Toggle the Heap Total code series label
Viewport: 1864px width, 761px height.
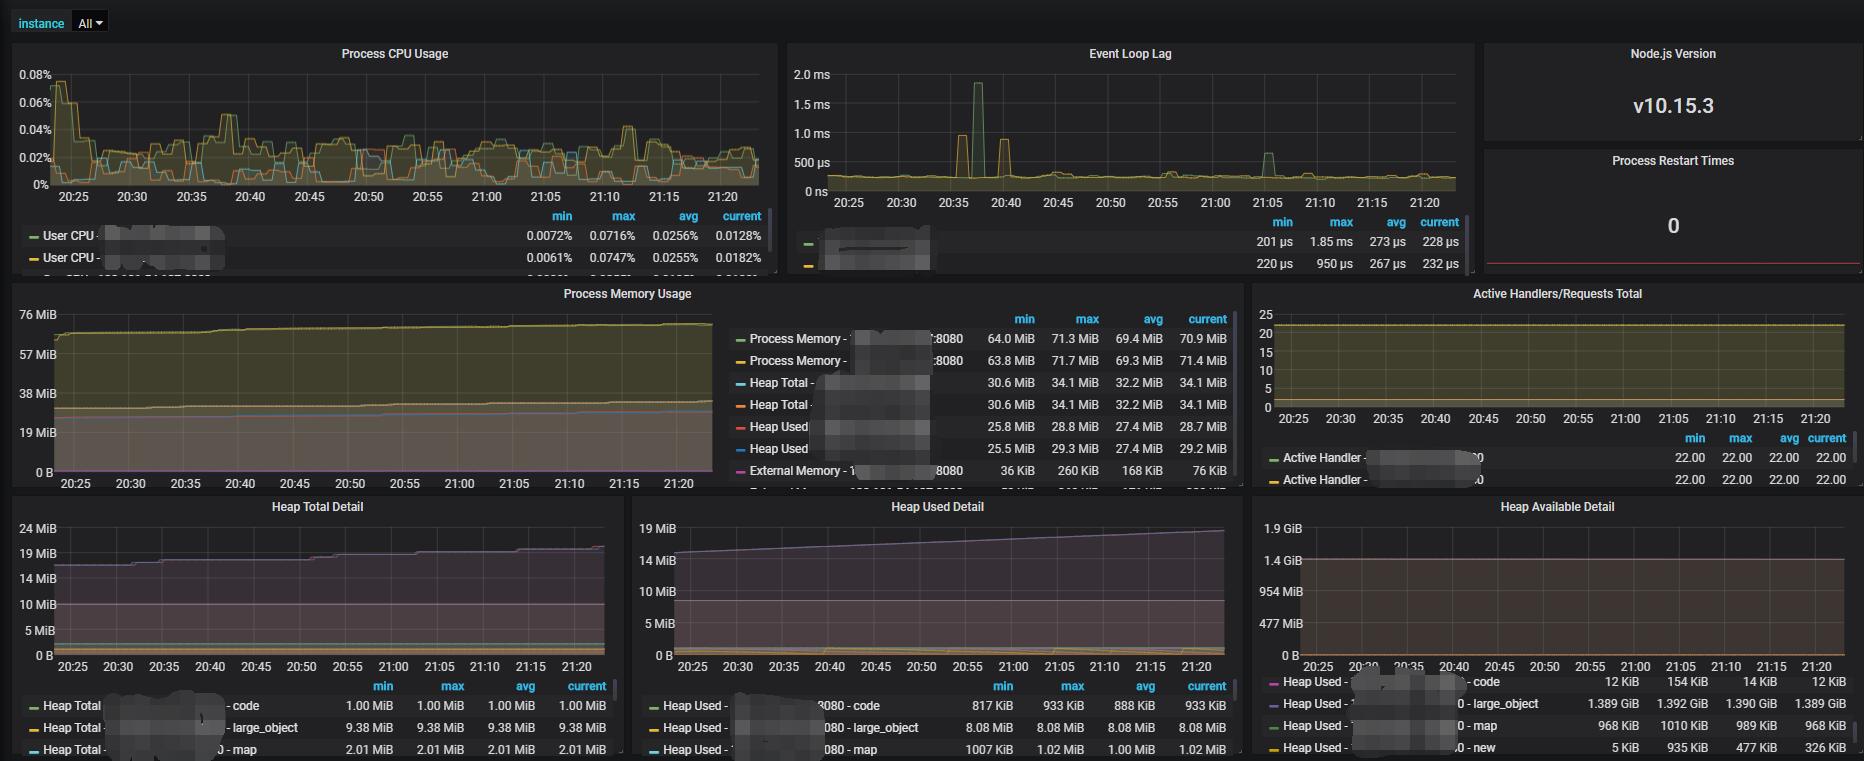[x=72, y=706]
